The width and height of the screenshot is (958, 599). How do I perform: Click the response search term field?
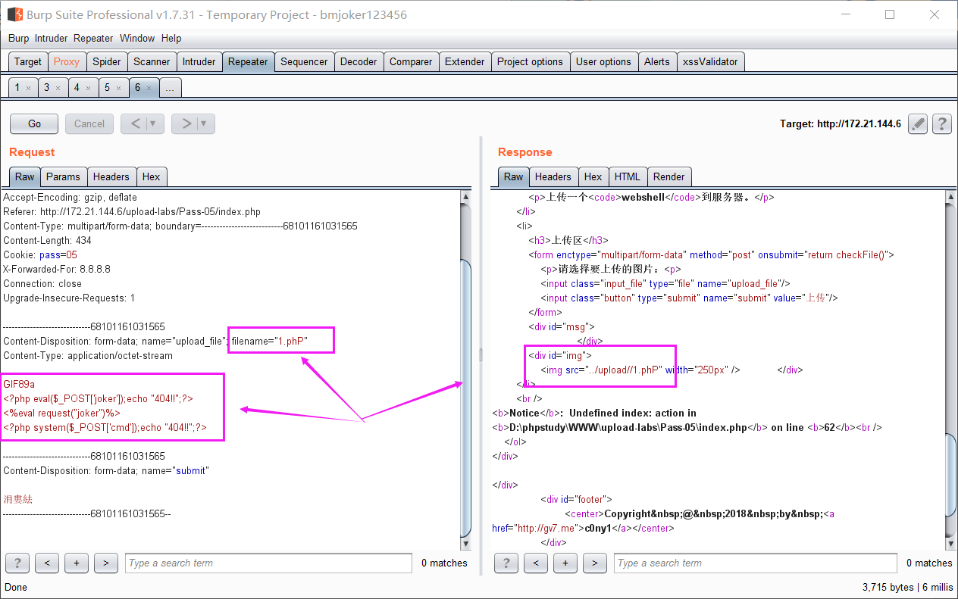756,563
